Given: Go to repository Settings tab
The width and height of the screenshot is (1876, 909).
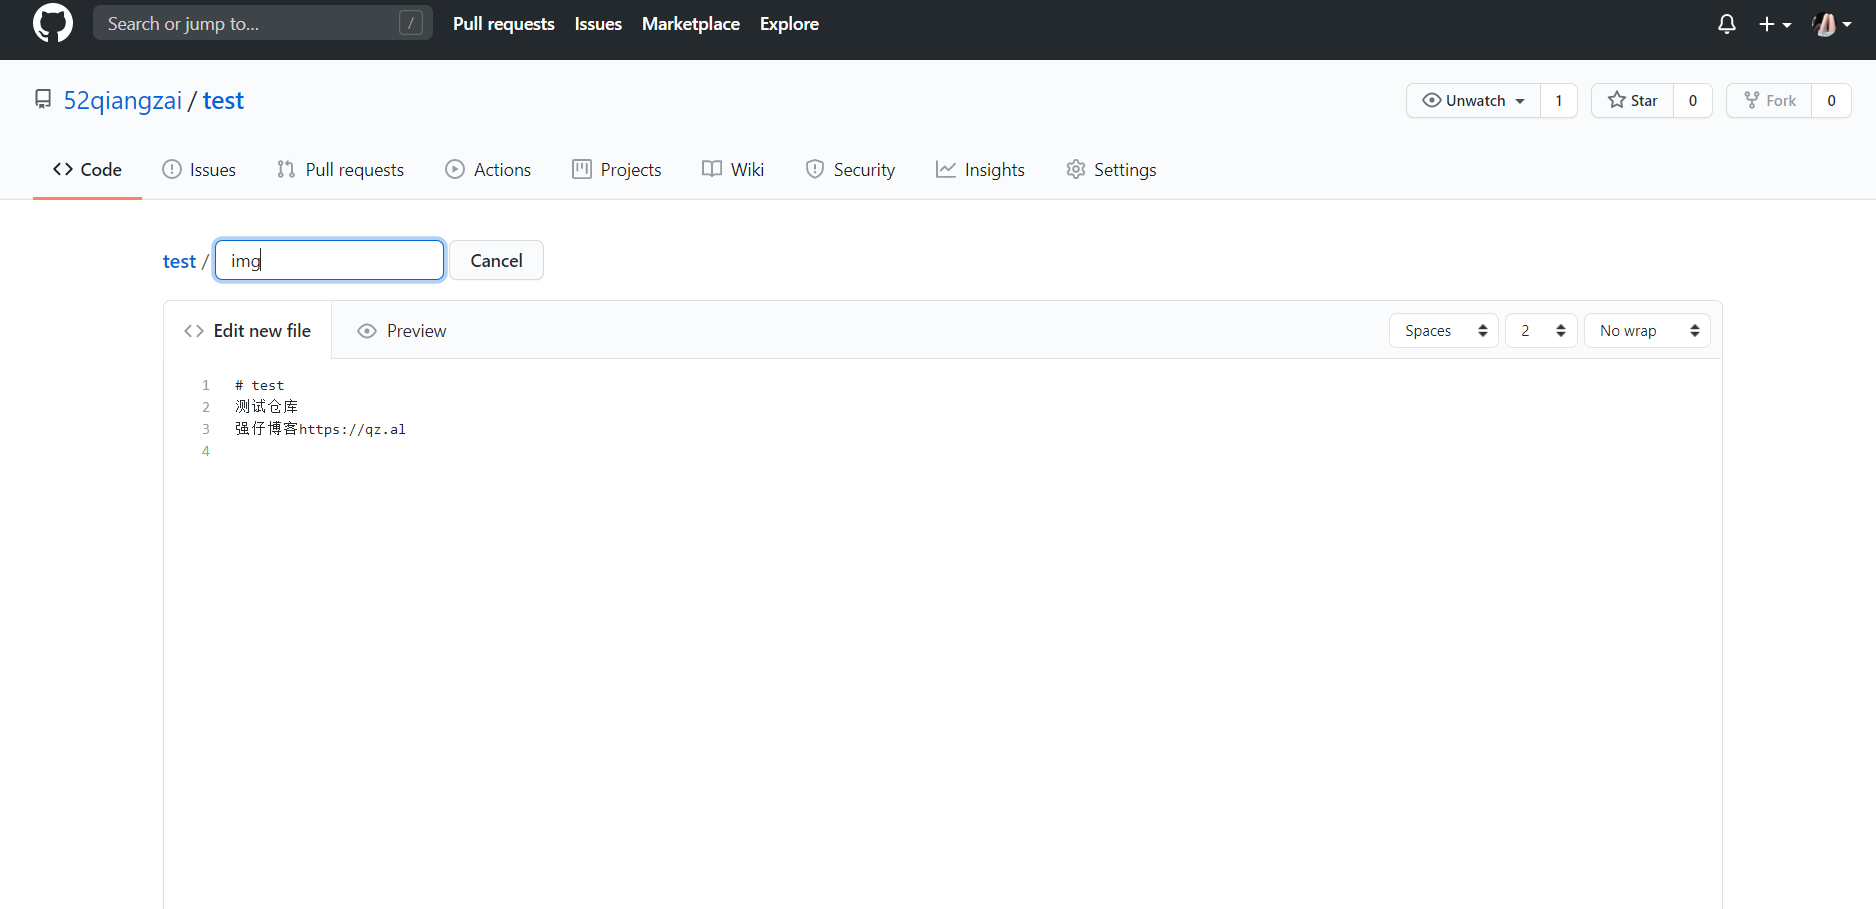Looking at the screenshot, I should point(1111,170).
